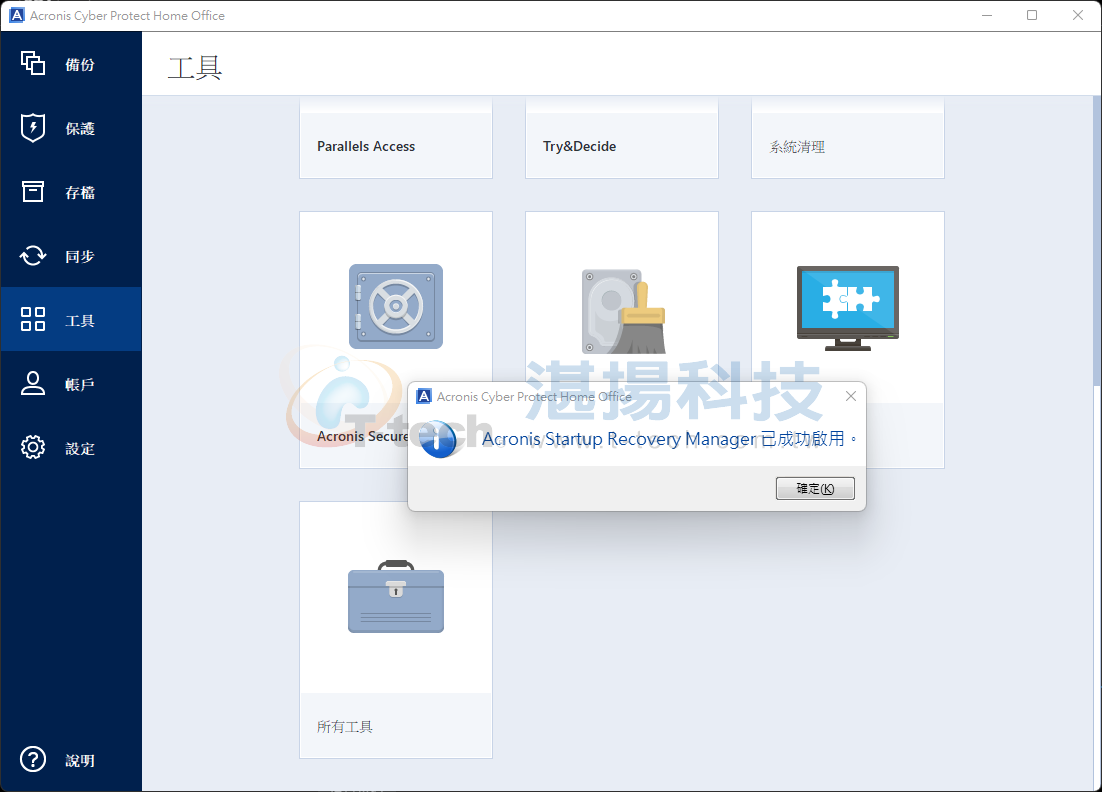Open the 備份 backup section icon
Image resolution: width=1102 pixels, height=792 pixels.
pyautogui.click(x=33, y=64)
